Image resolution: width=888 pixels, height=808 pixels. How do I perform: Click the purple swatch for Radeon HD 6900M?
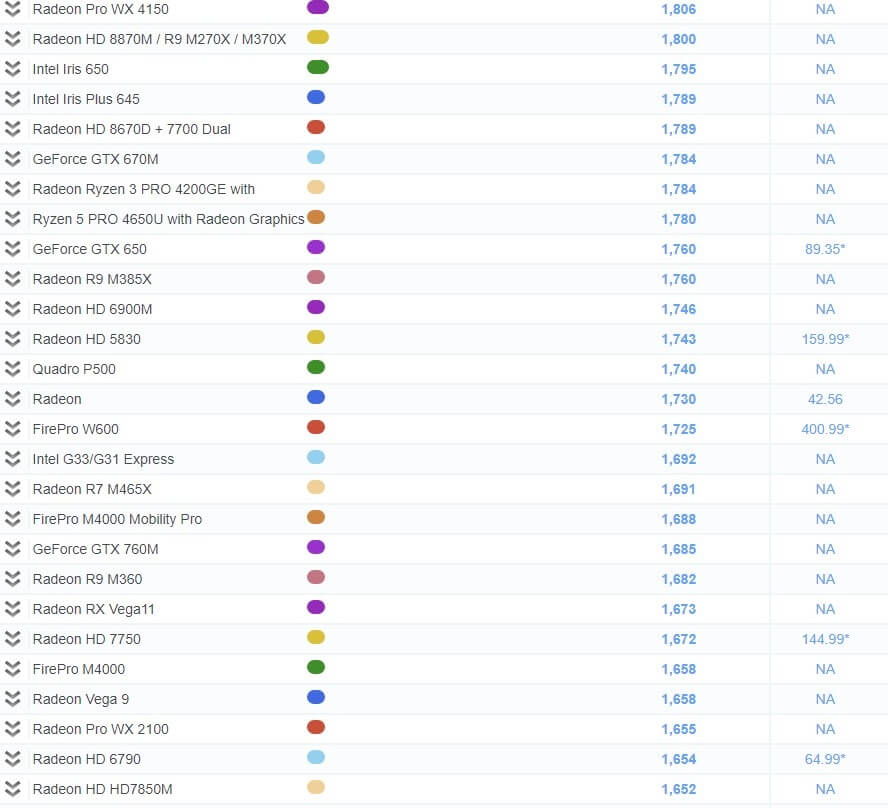(316, 307)
